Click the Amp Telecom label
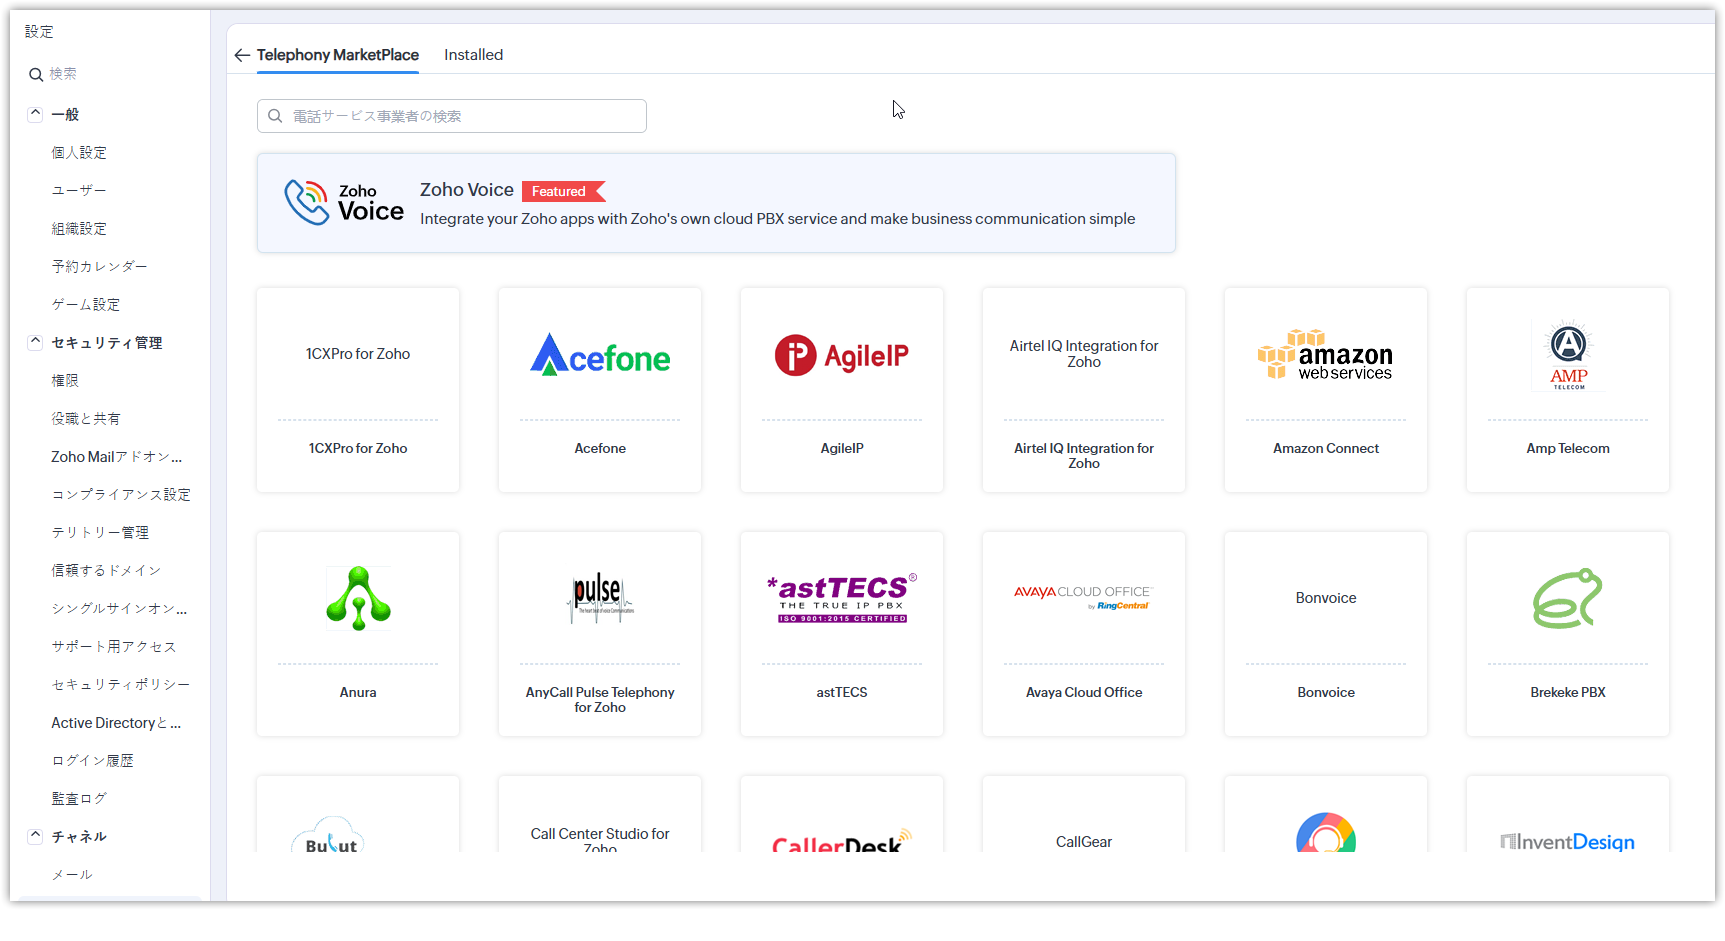1725x941 pixels. [1568, 448]
